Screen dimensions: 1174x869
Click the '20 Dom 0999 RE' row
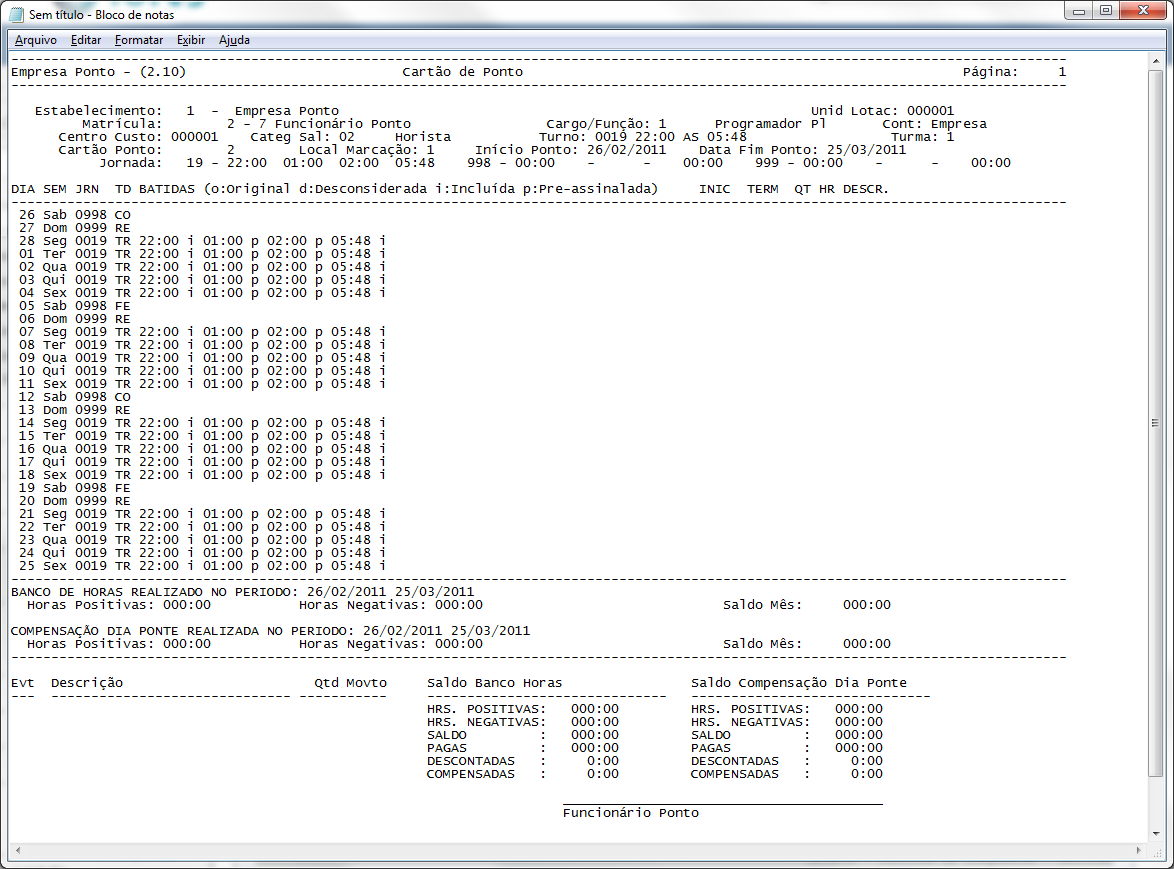click(x=75, y=501)
